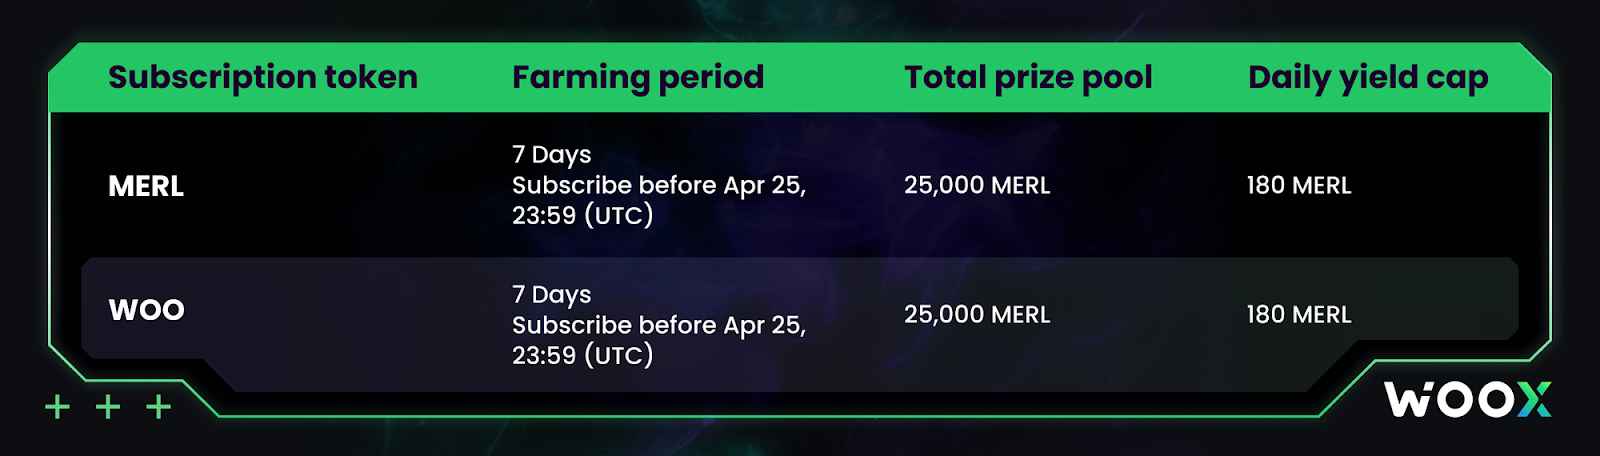Select the Total prize pool header

[x=1028, y=77]
